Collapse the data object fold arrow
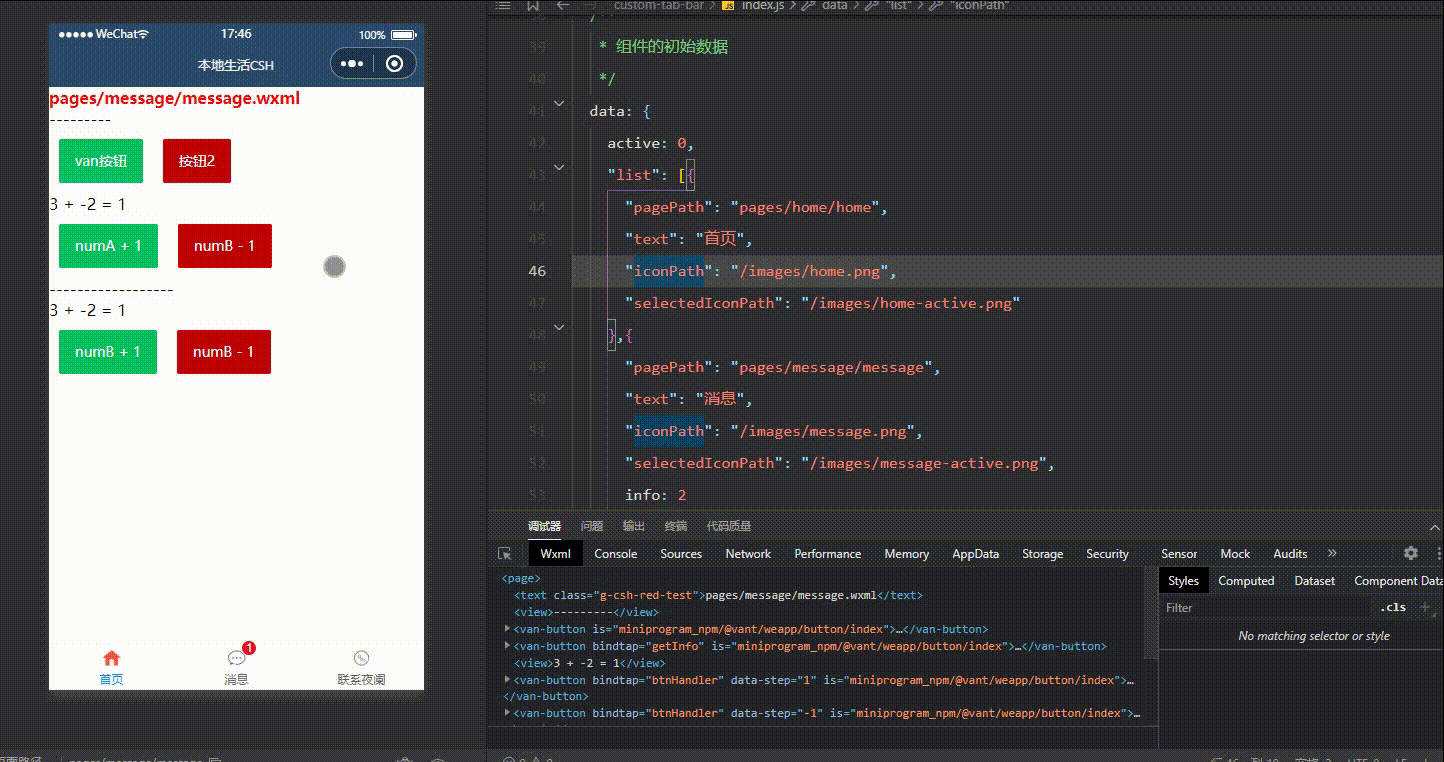This screenshot has width=1444, height=762. (559, 104)
